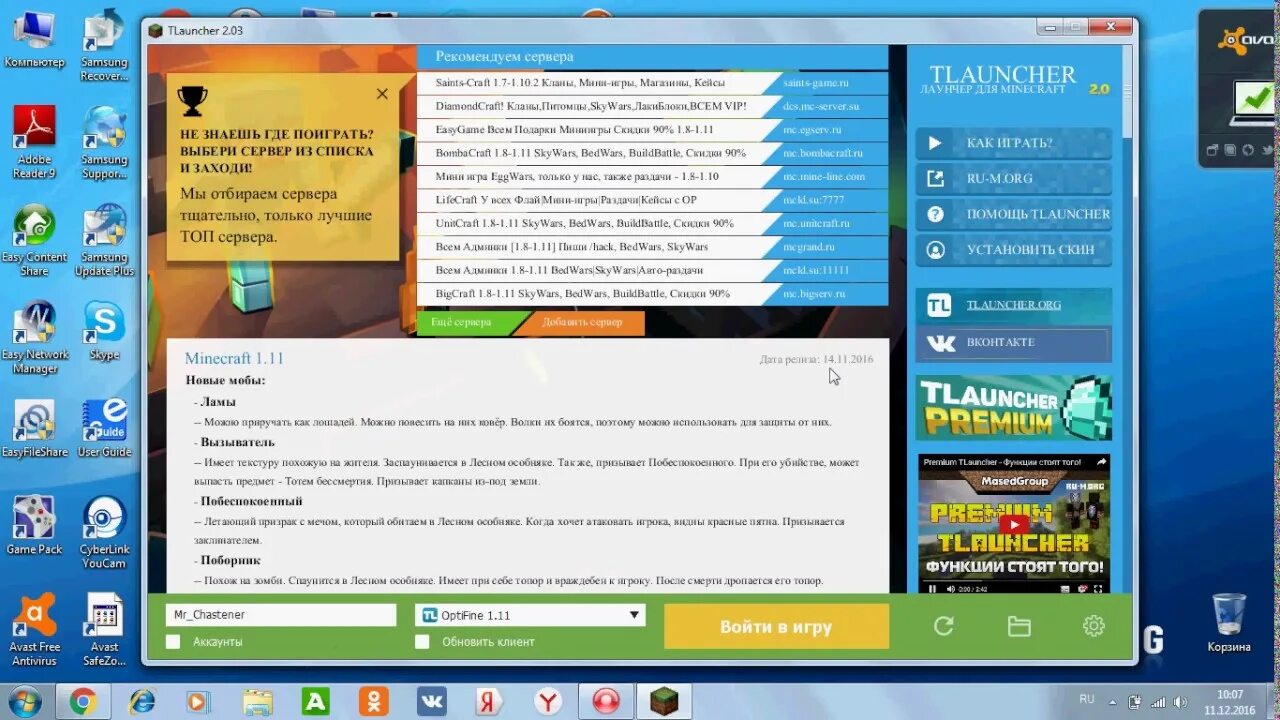Open the RU-M.ORG sidebar item
This screenshot has height=720, width=1280.
(x=1013, y=179)
